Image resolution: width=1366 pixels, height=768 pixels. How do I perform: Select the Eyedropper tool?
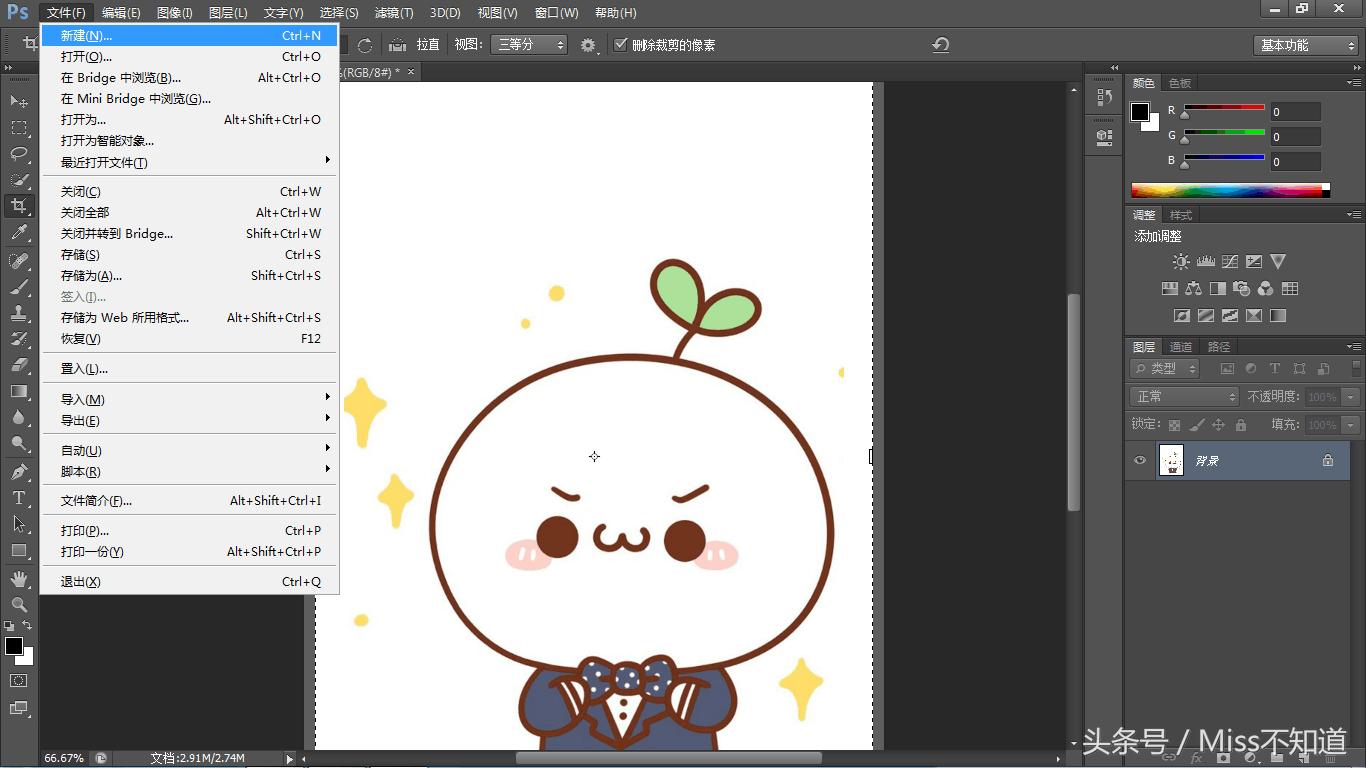tap(19, 233)
